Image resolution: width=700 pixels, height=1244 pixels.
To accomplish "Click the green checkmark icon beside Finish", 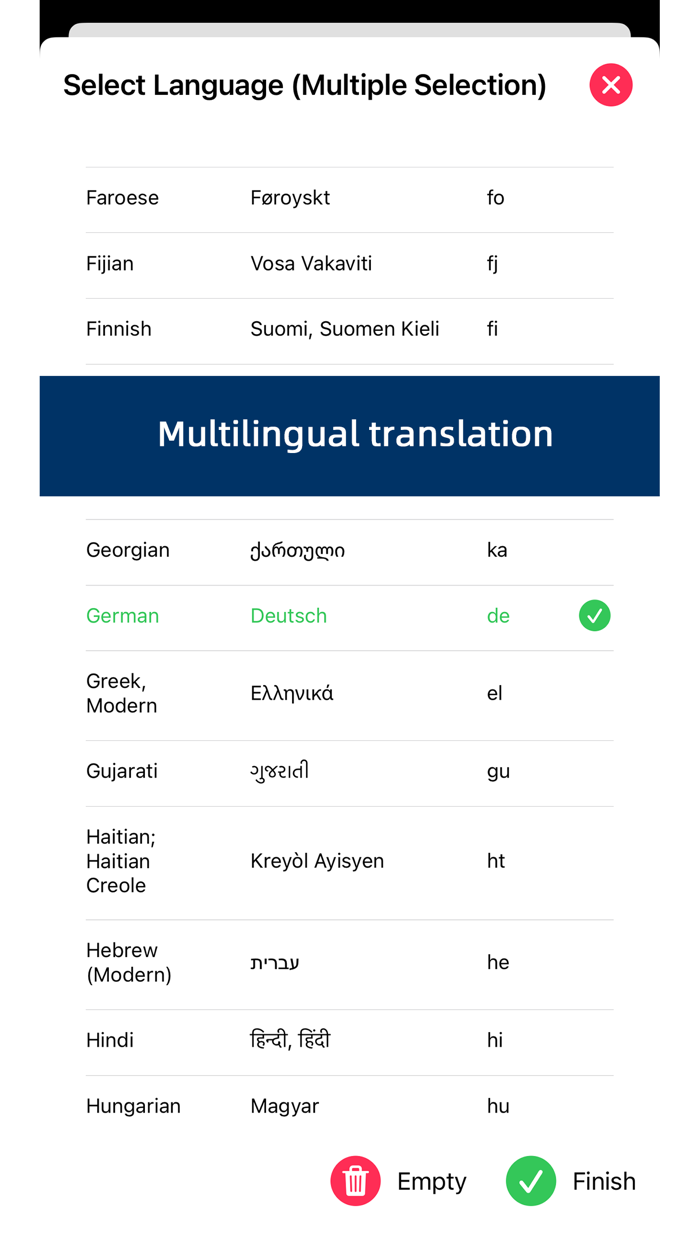I will (x=531, y=1181).
